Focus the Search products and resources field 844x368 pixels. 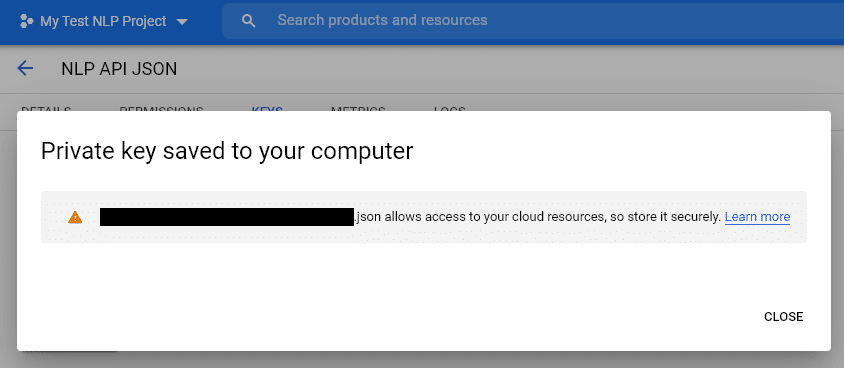pyautogui.click(x=533, y=21)
